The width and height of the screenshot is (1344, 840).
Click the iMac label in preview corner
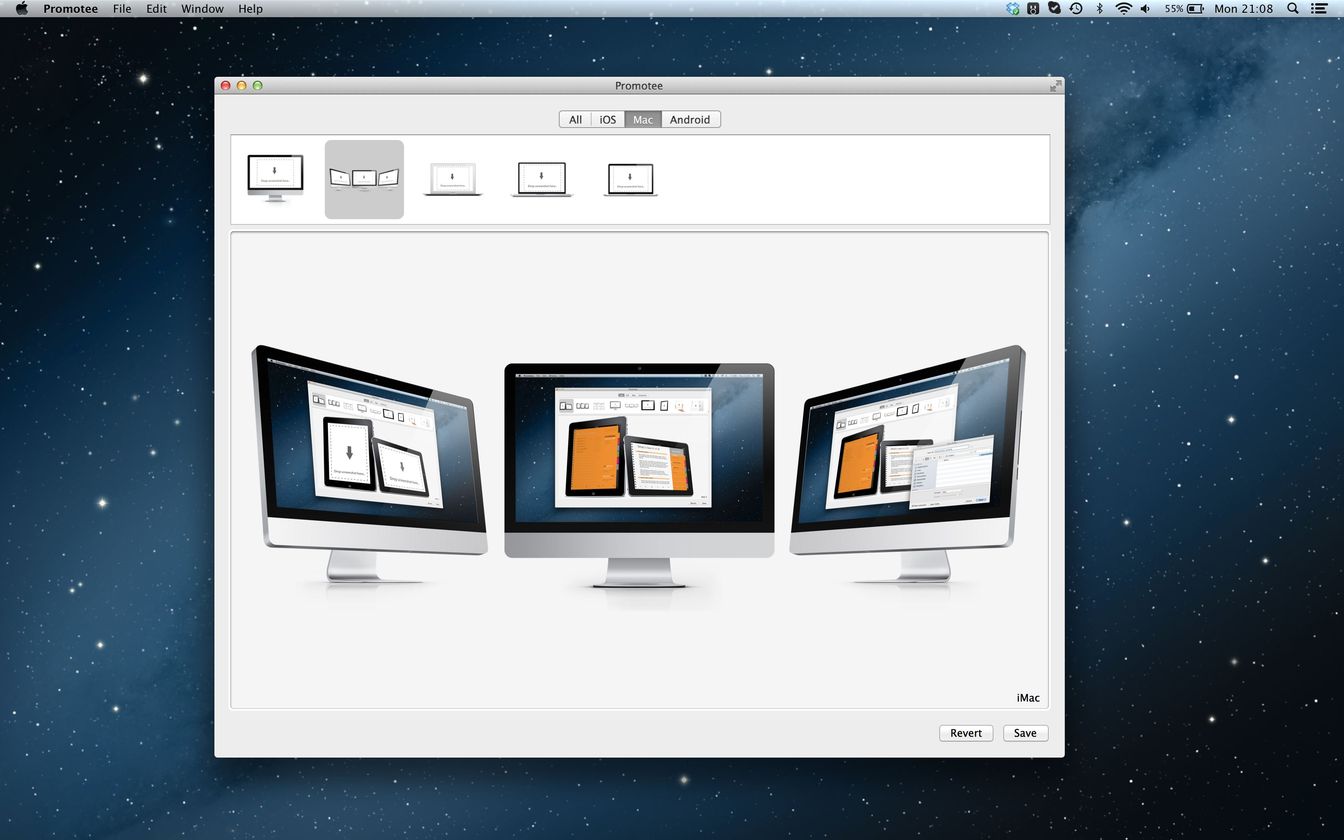[x=1028, y=698]
